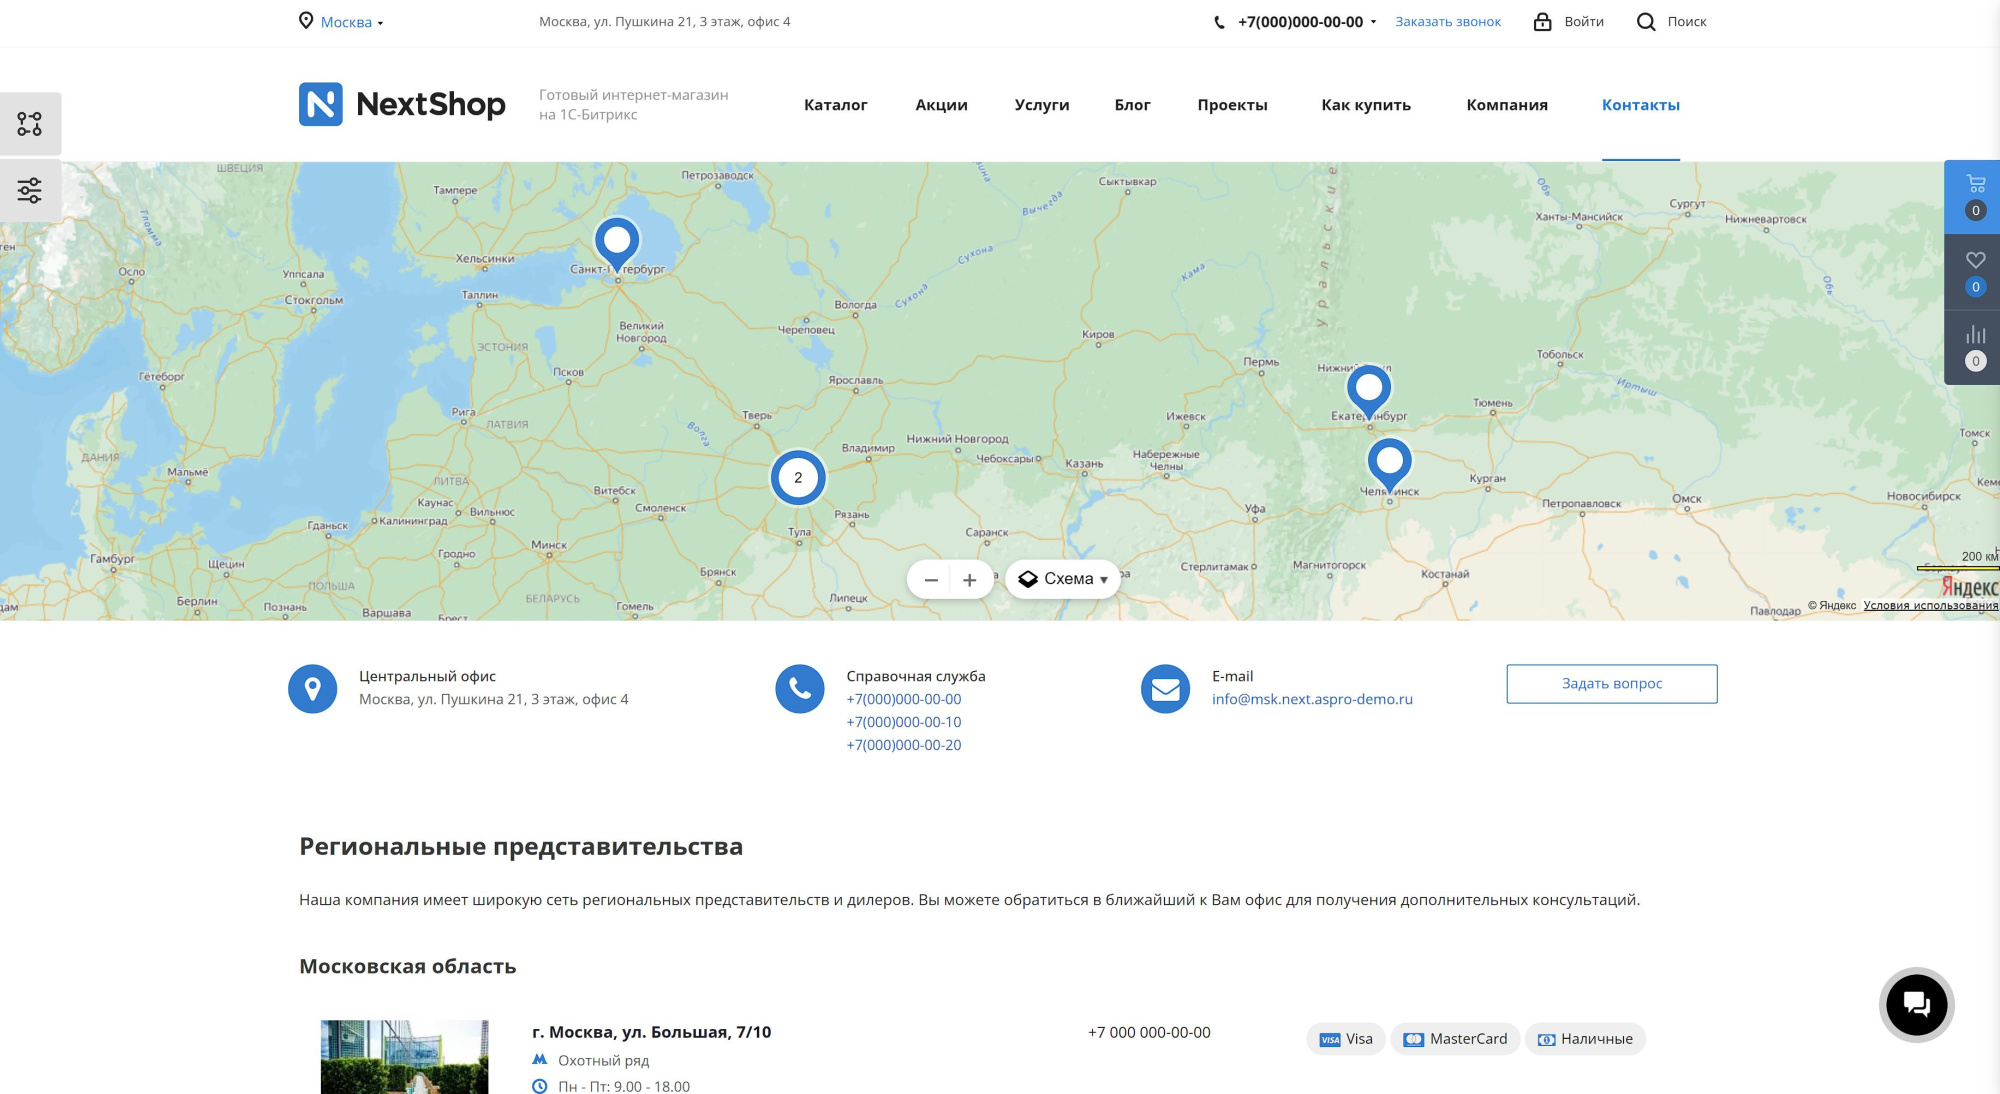Expand the phone number dropdown arrow
The width and height of the screenshot is (2000, 1094).
[x=1373, y=22]
